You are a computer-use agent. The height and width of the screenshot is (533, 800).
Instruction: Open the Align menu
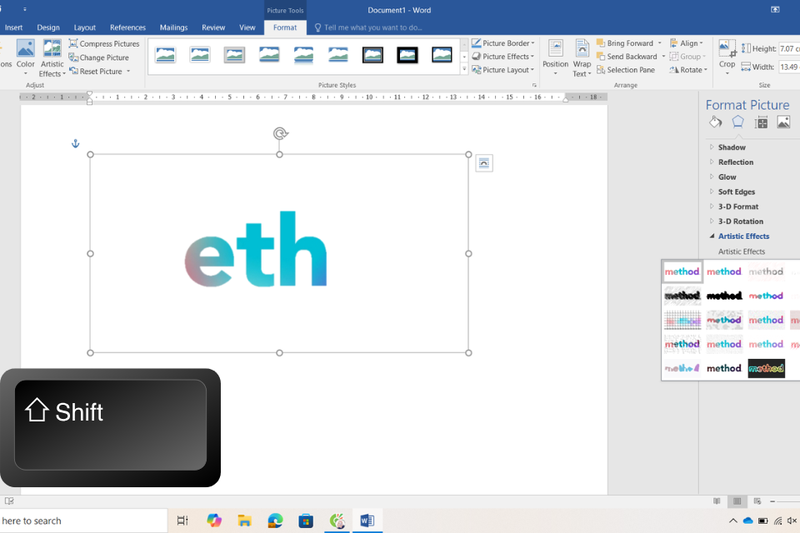coord(686,43)
